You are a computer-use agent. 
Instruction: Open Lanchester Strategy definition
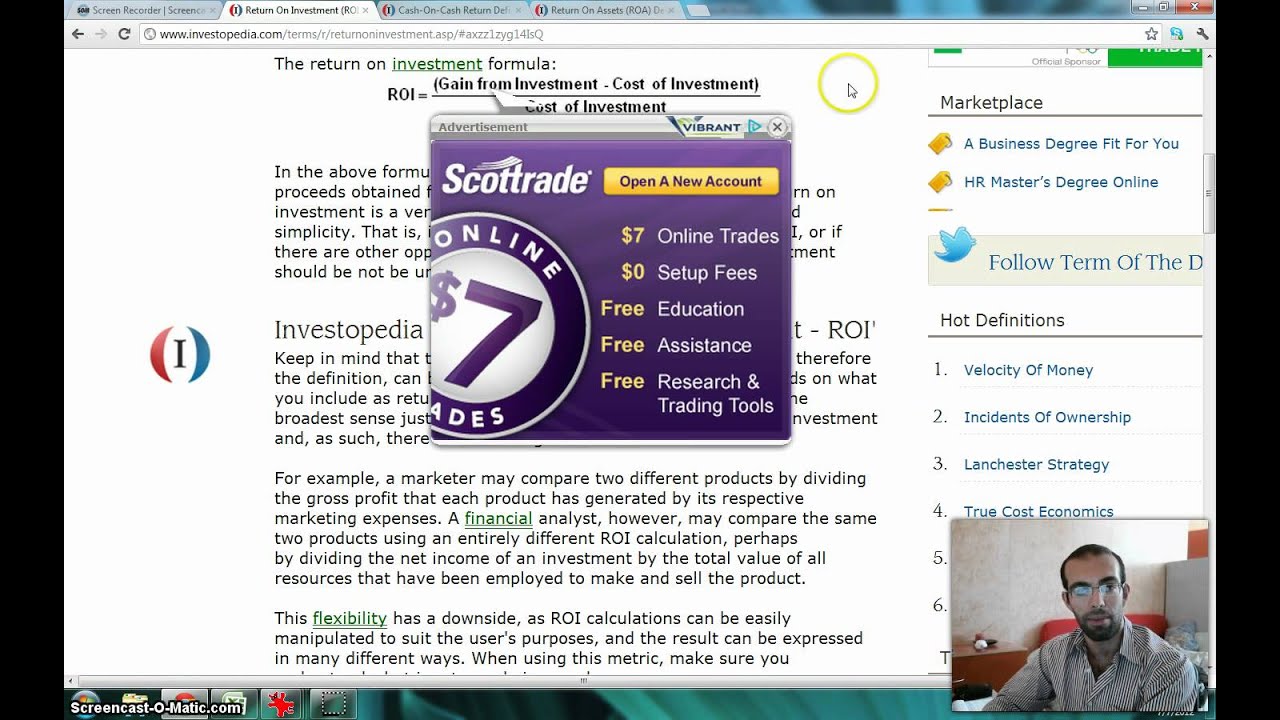(x=1036, y=464)
